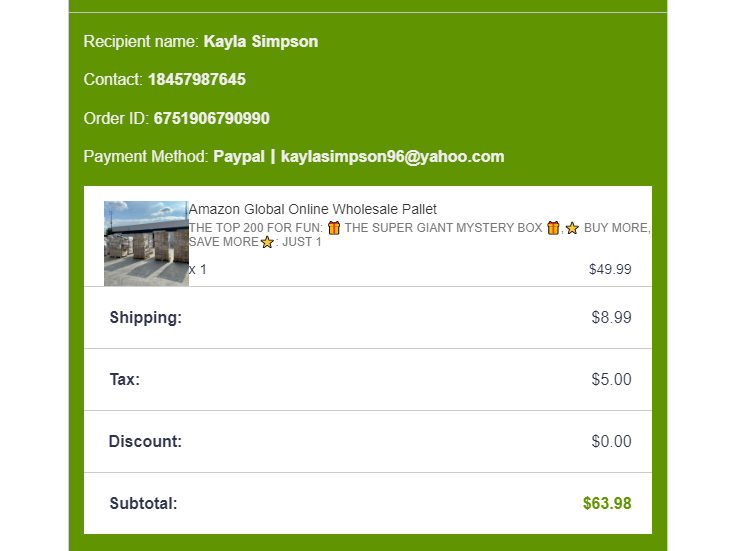Screen dimensions: 747x551
Task: Click the star emoji after SAVE MORE
Action: pos(267,242)
